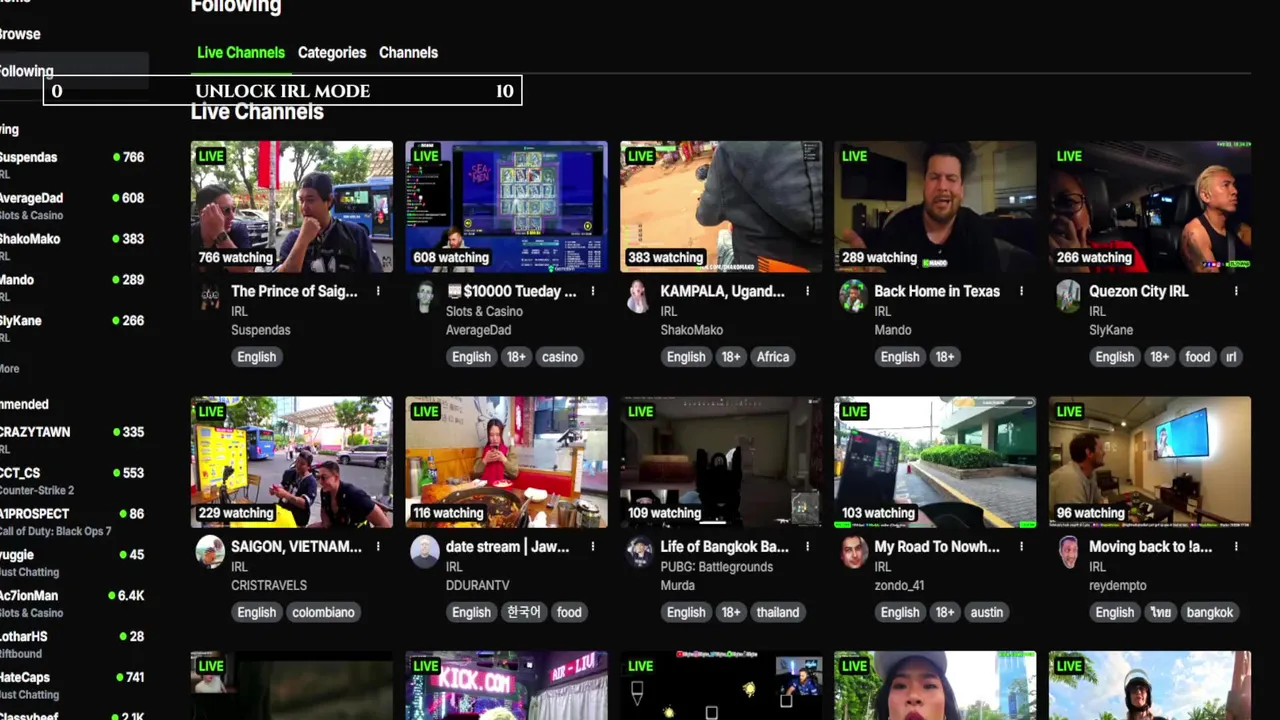
Task: Open Mando in sidebar channel list
Action: pos(72,287)
